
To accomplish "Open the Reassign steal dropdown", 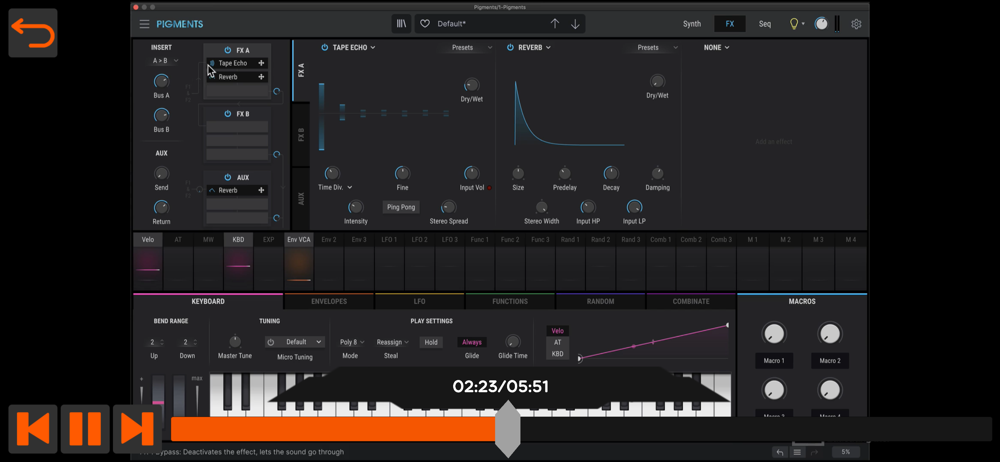I will point(392,342).
